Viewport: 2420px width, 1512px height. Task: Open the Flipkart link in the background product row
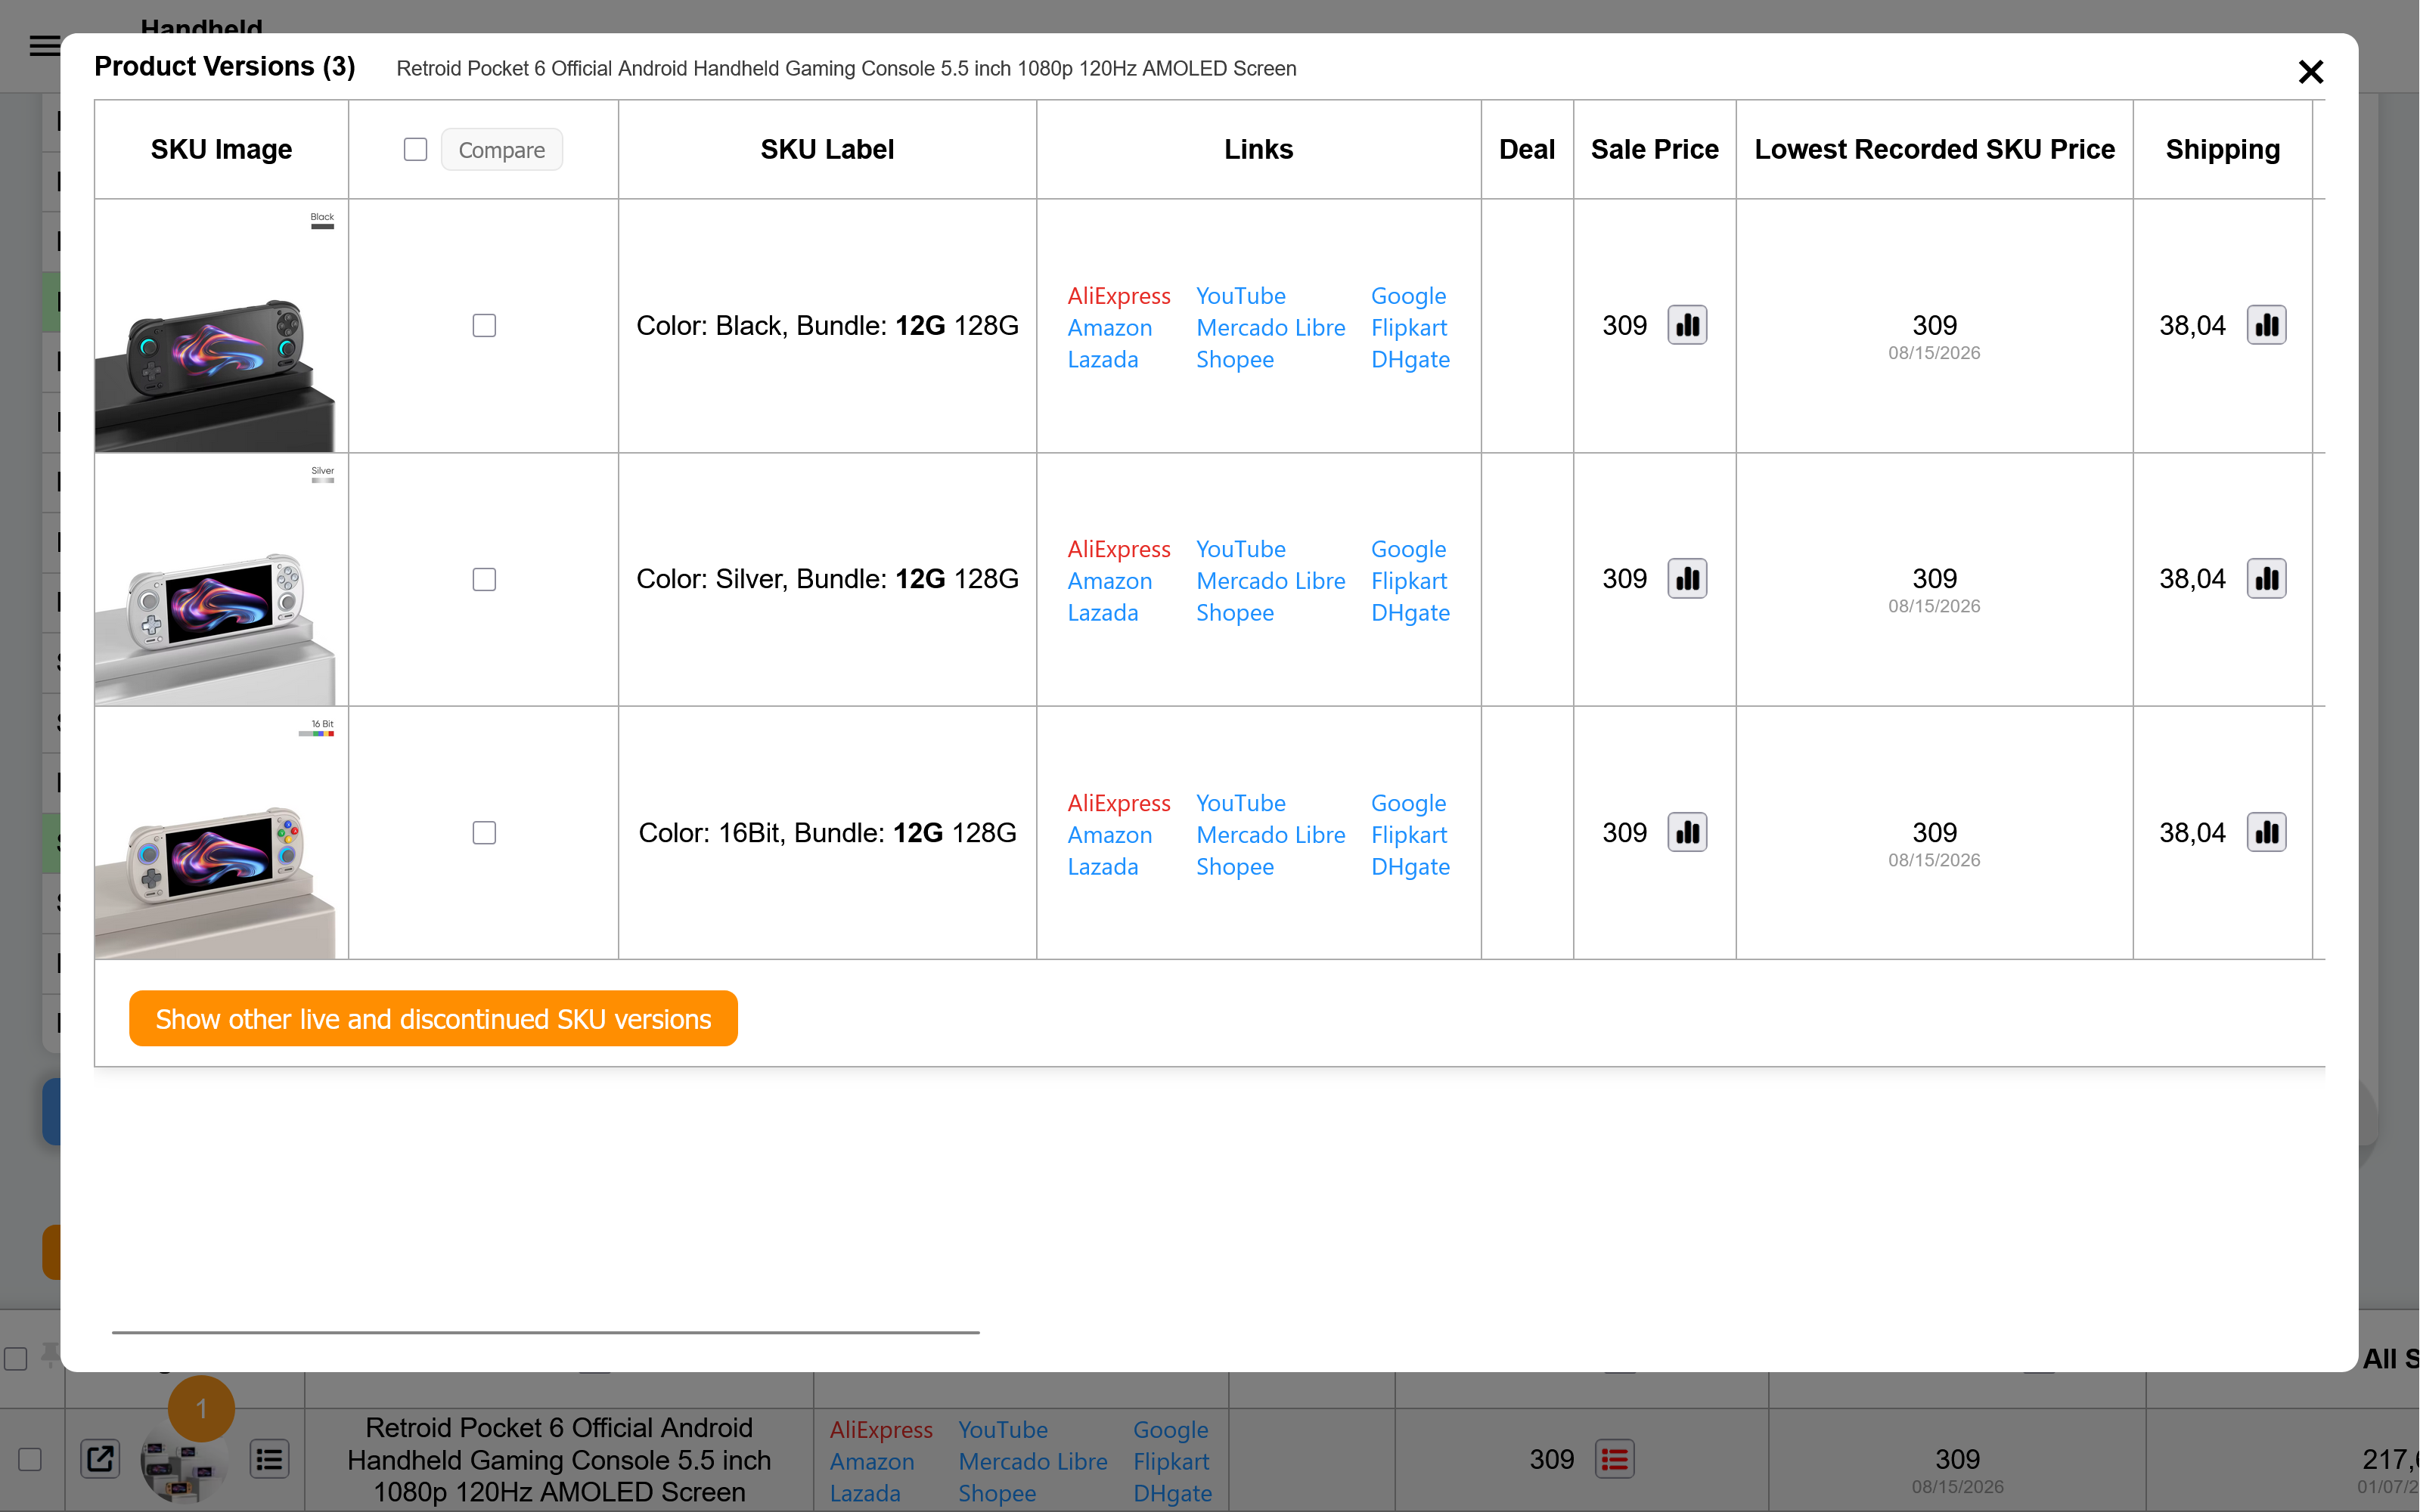(x=1170, y=1462)
